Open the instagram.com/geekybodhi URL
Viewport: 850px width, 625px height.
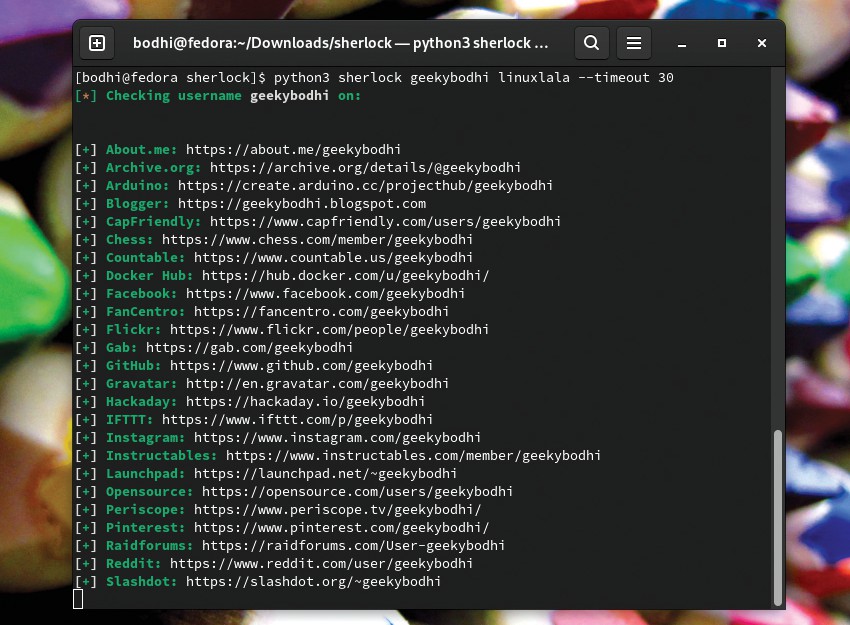pos(337,437)
